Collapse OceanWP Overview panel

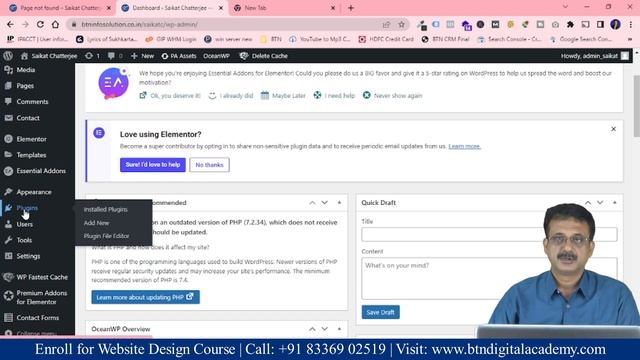(x=339, y=329)
